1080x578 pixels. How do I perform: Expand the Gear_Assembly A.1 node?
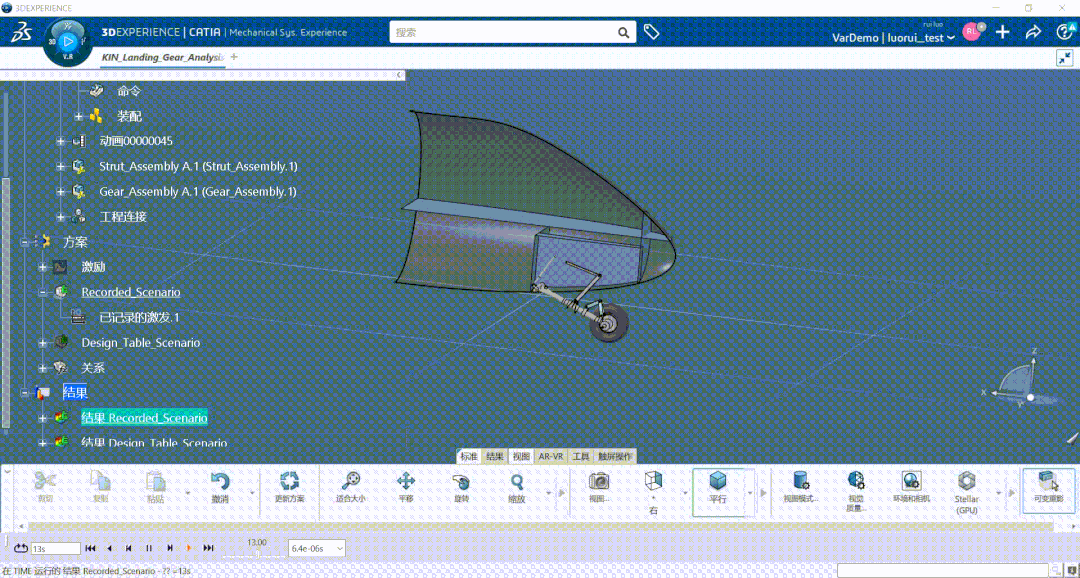coord(61,192)
